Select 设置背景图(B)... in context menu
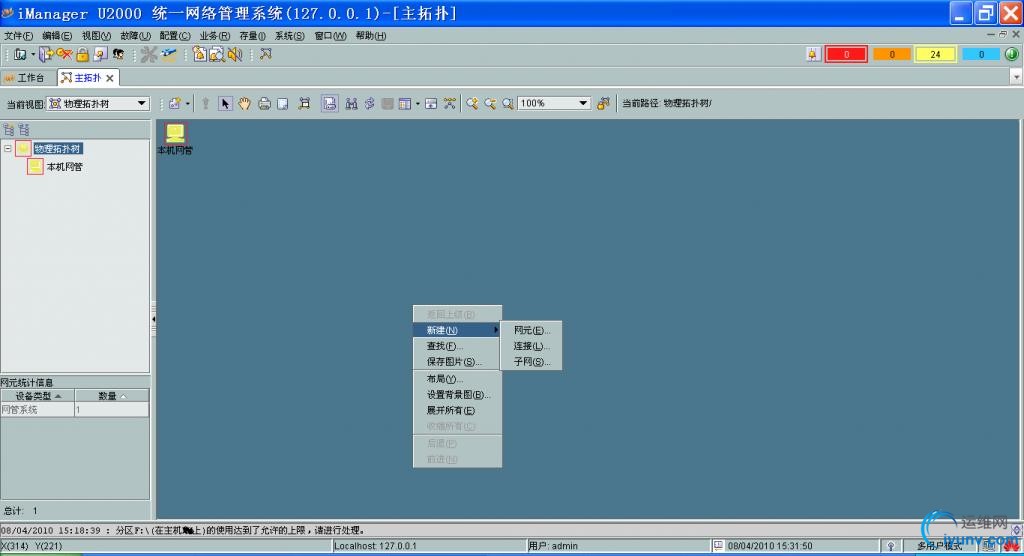The image size is (1024, 556). point(457,395)
